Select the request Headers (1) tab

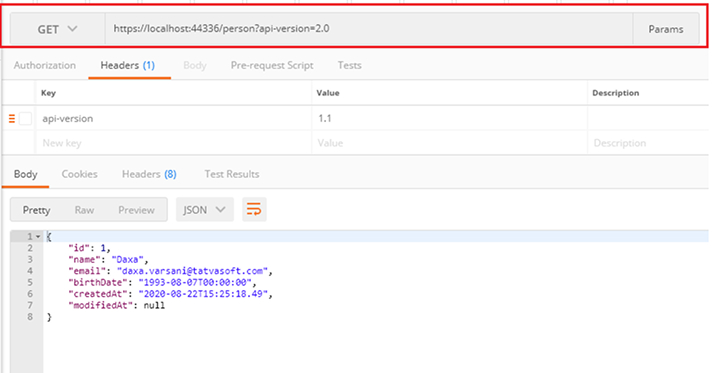[128, 65]
